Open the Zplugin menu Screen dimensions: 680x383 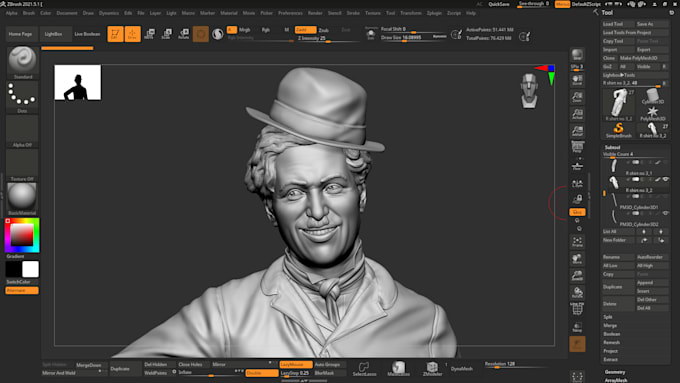point(434,13)
